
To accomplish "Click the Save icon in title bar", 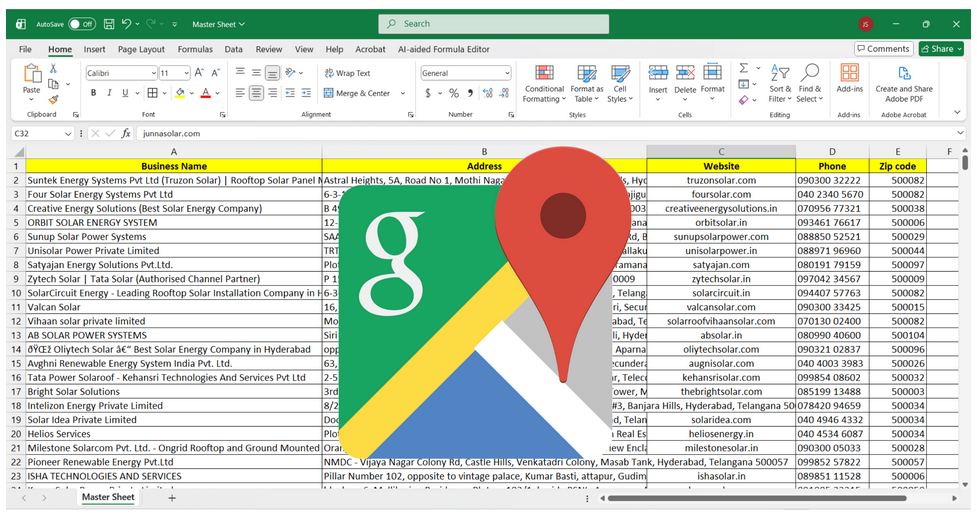I will (109, 24).
